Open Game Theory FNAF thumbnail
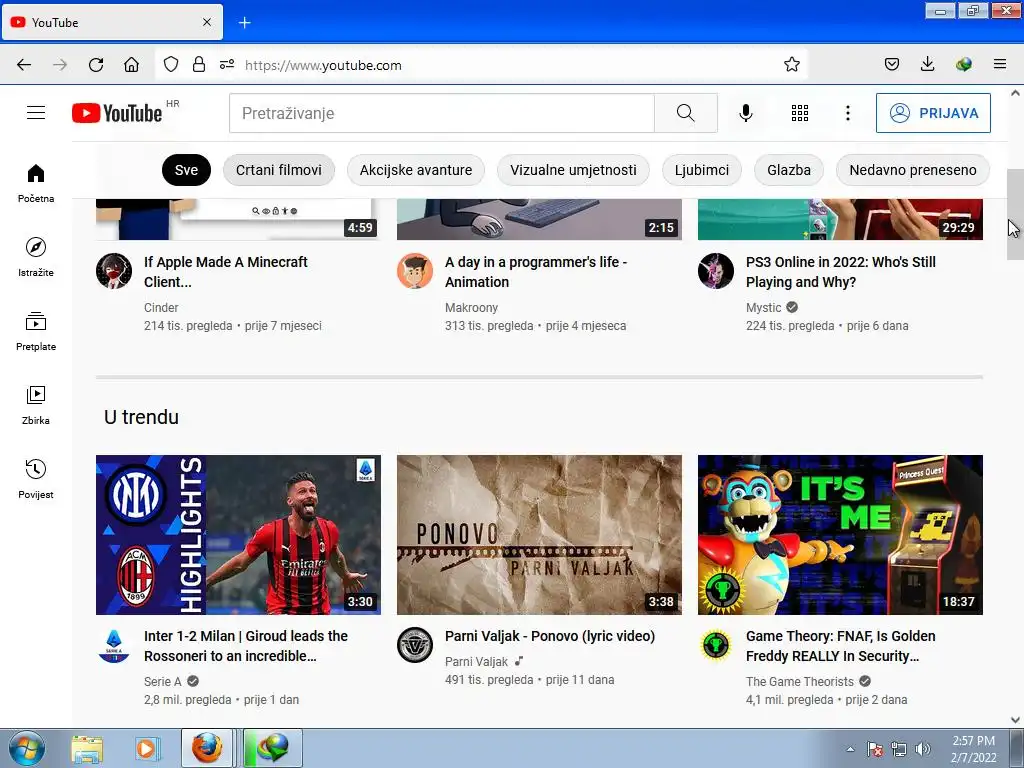The width and height of the screenshot is (1024, 768). point(840,535)
